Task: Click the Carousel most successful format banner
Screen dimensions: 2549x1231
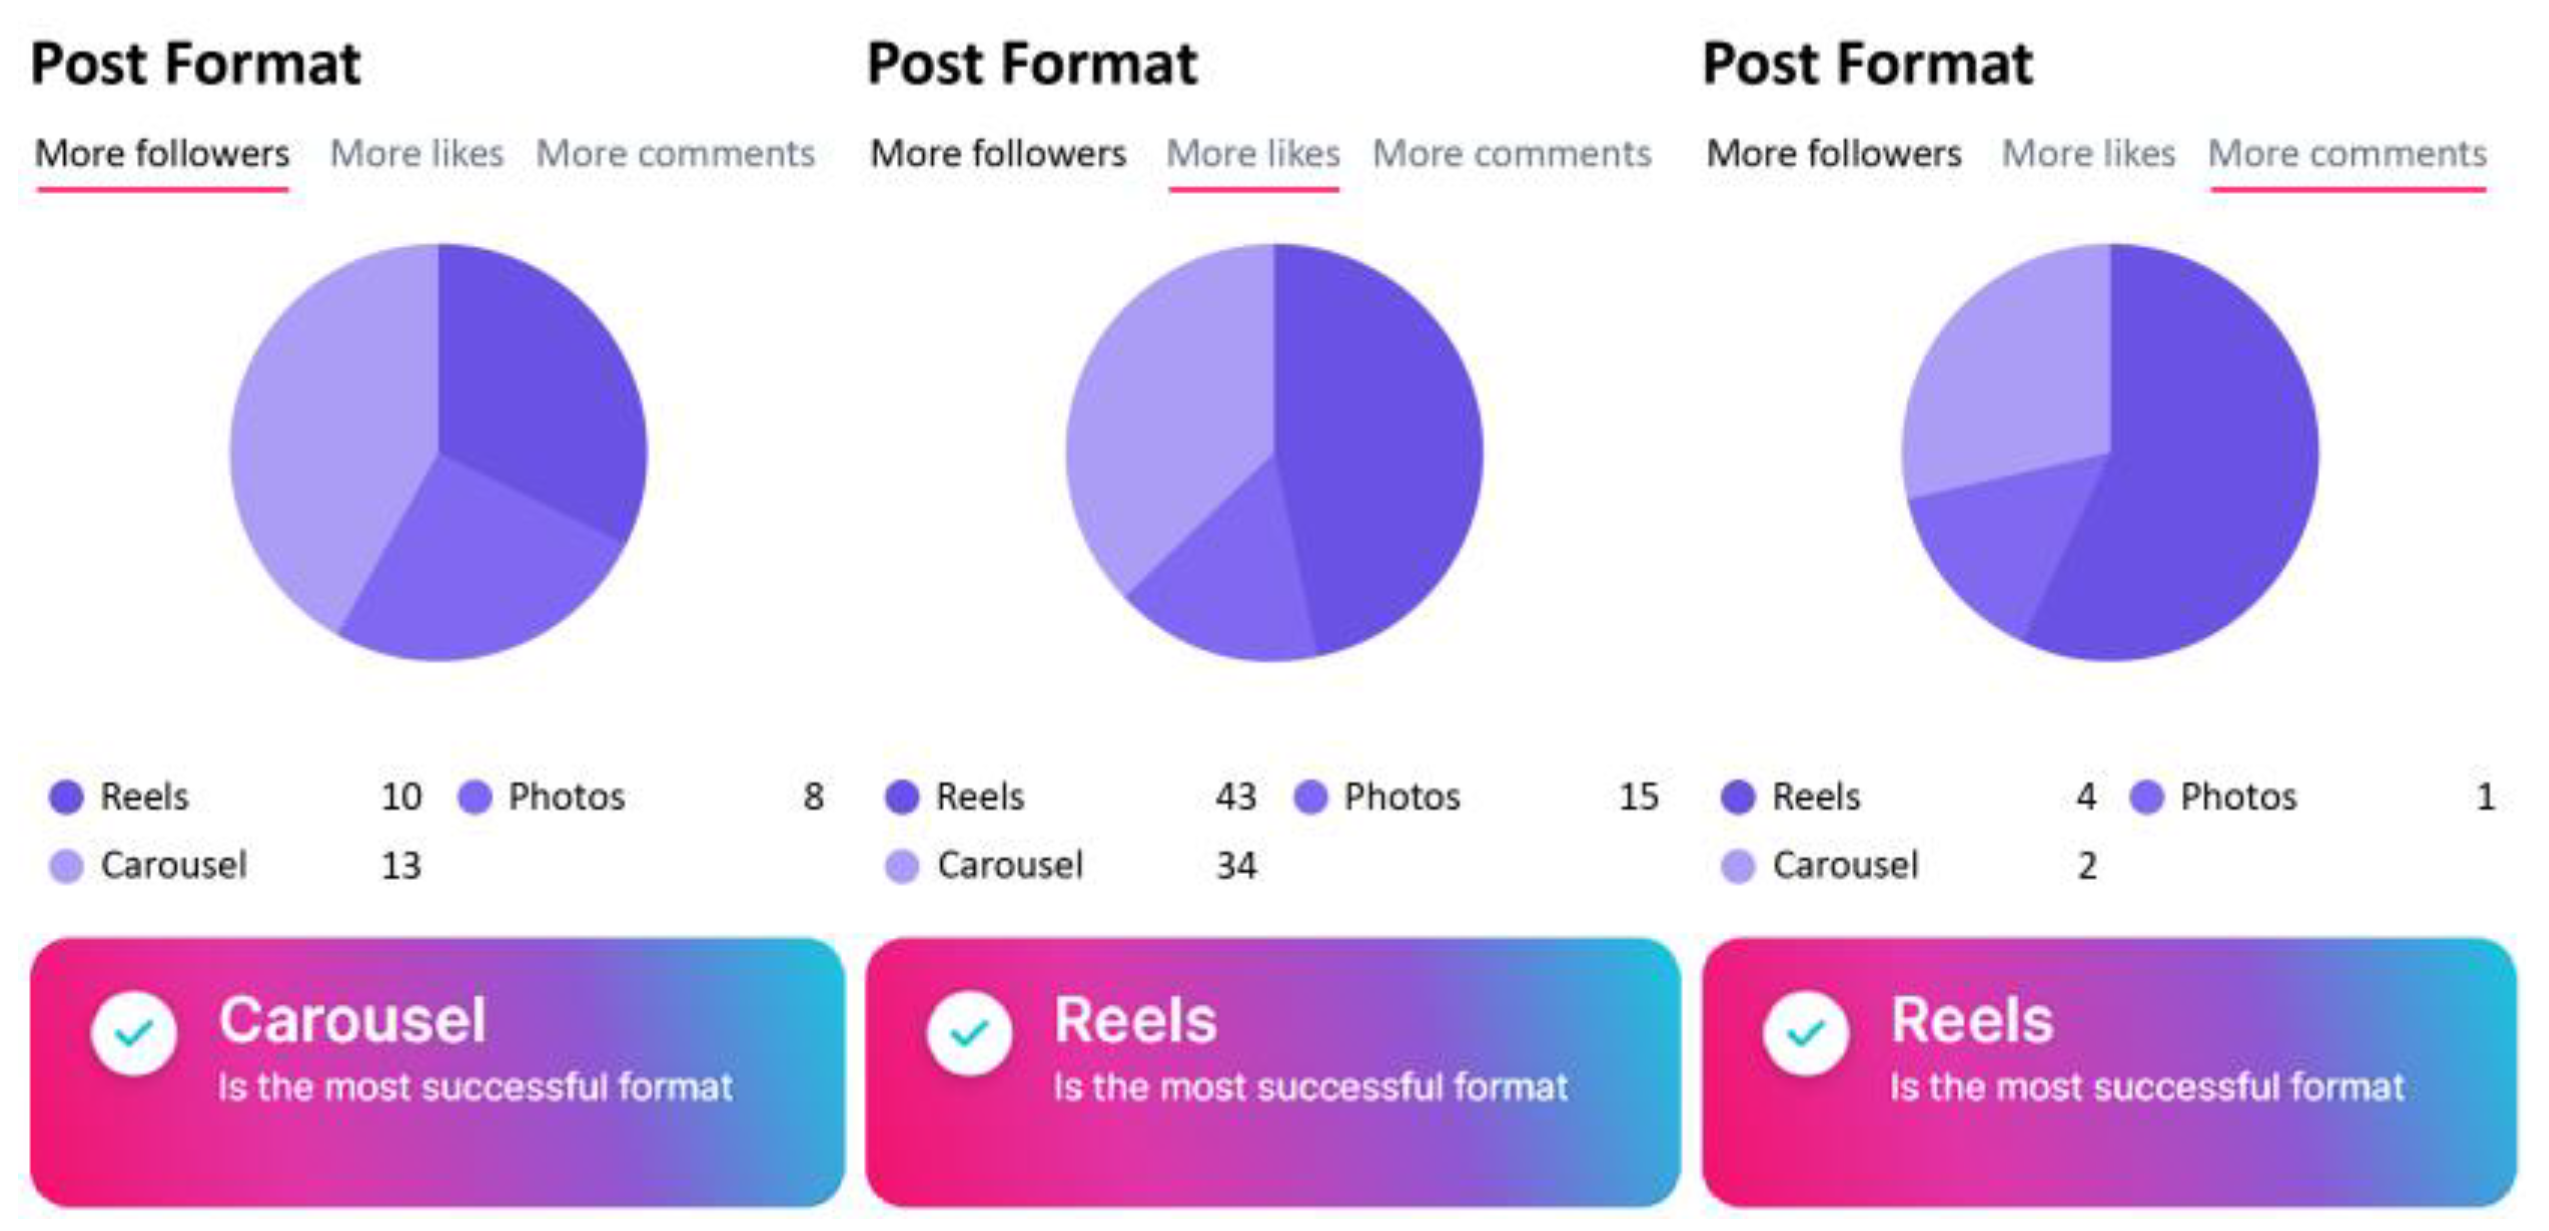Action: (x=437, y=1072)
